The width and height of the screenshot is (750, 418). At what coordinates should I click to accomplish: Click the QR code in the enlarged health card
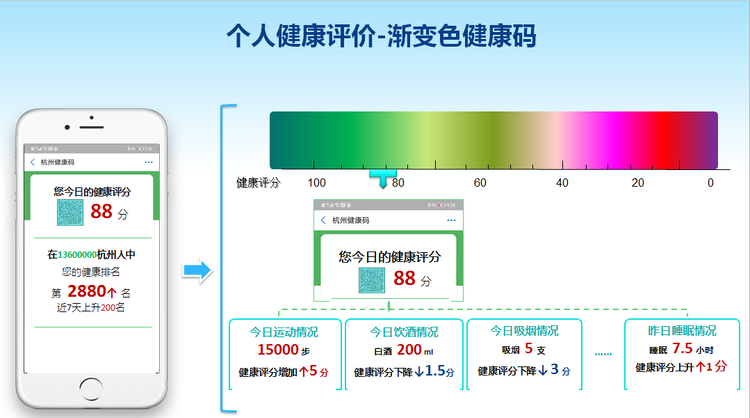point(372,280)
